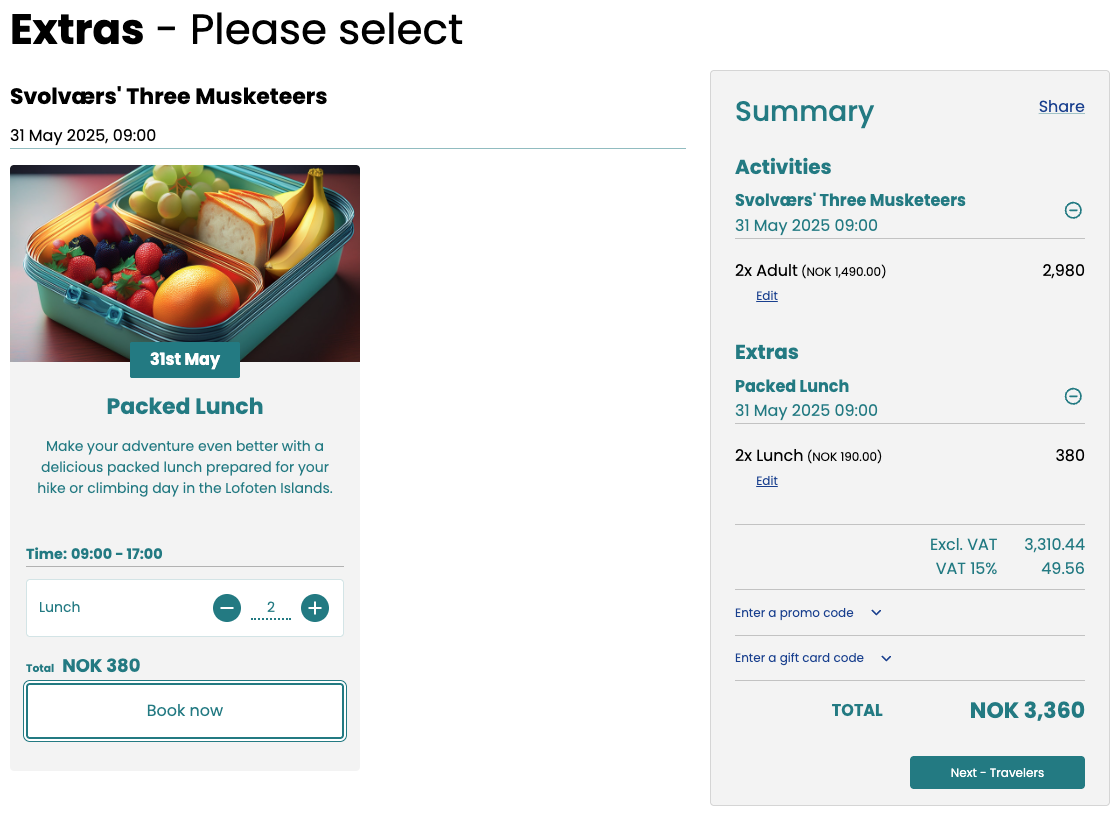This screenshot has height=816, width=1120.
Task: Proceed with Next - Travelers button
Action: 997,773
